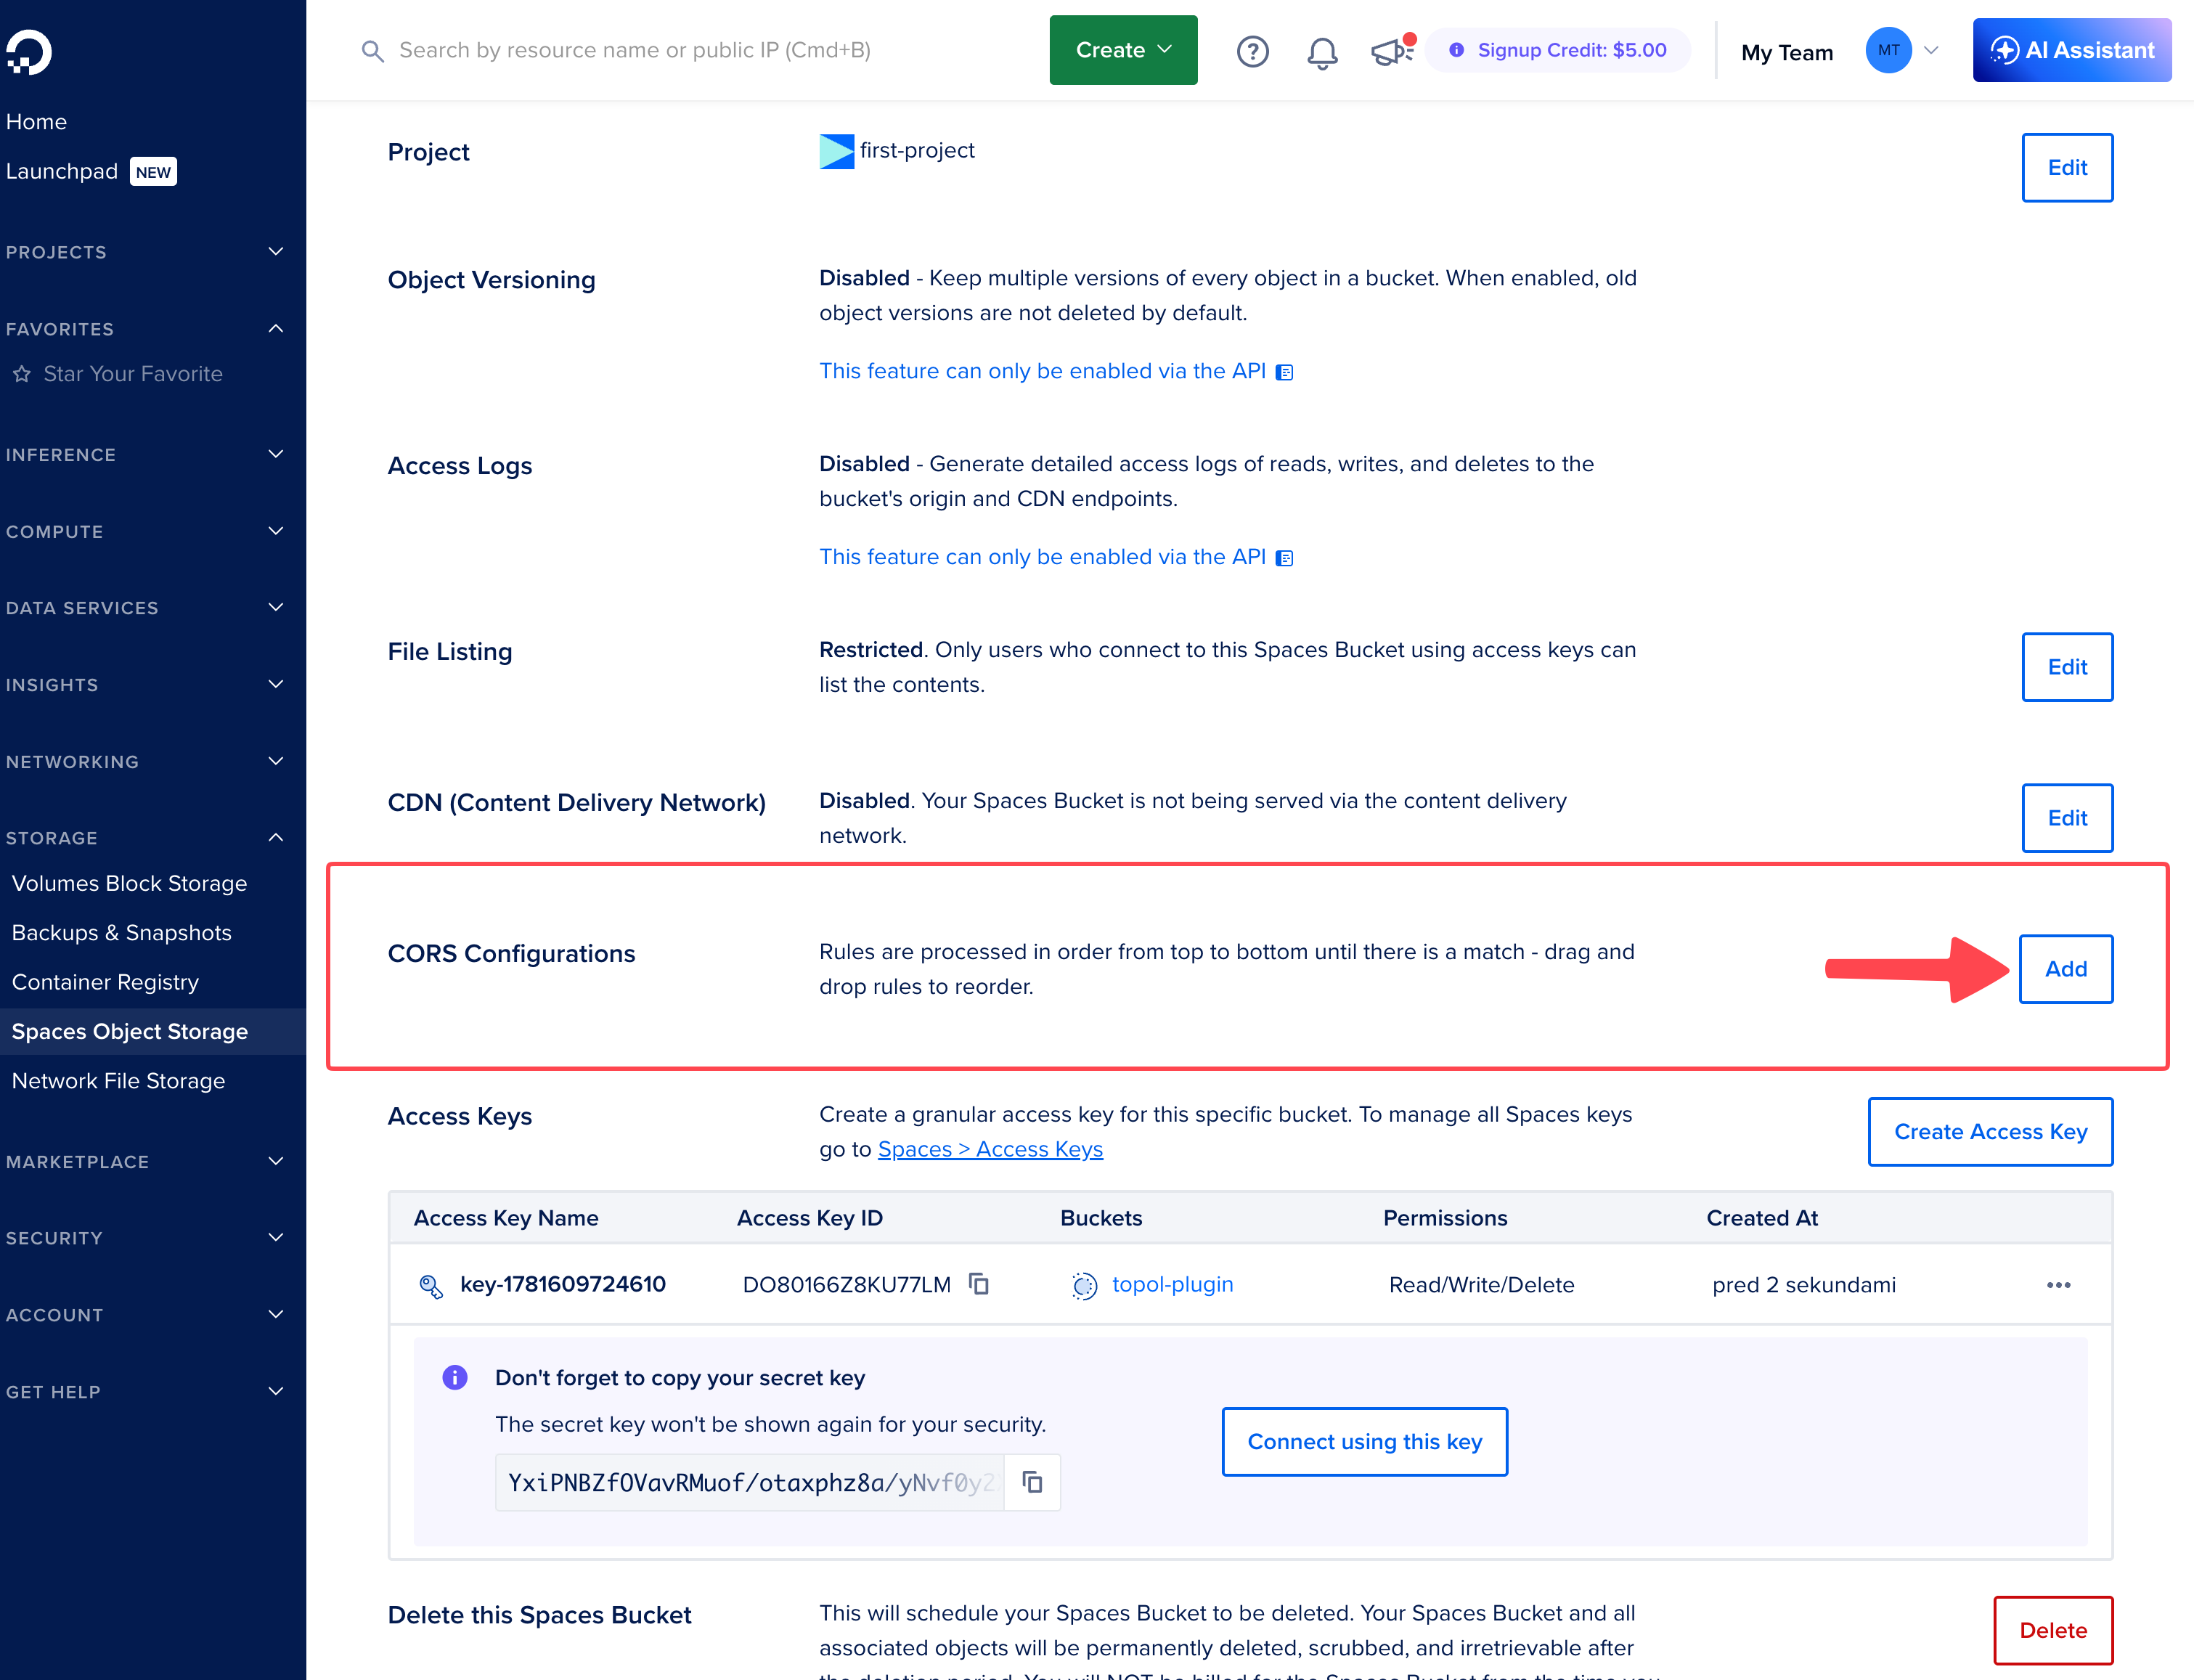Edit the CDN setting
This screenshot has height=1680, width=2194.
pyautogui.click(x=2067, y=818)
